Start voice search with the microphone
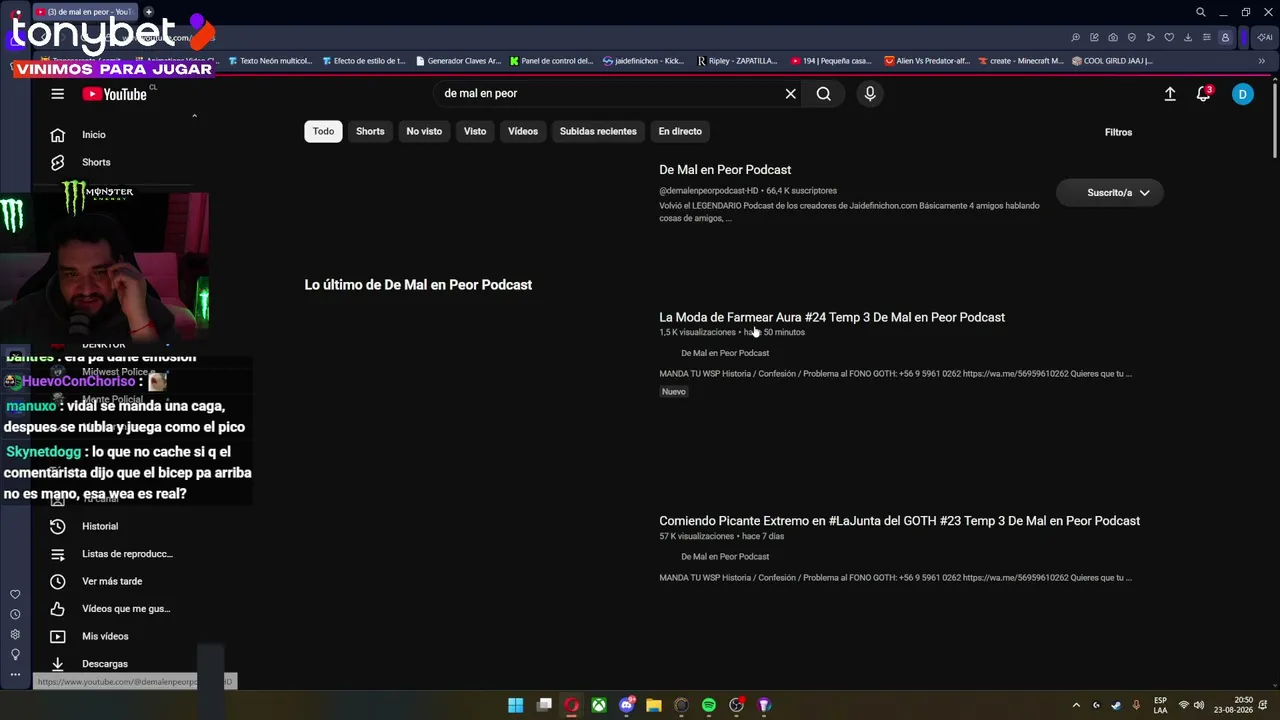 [x=870, y=94]
